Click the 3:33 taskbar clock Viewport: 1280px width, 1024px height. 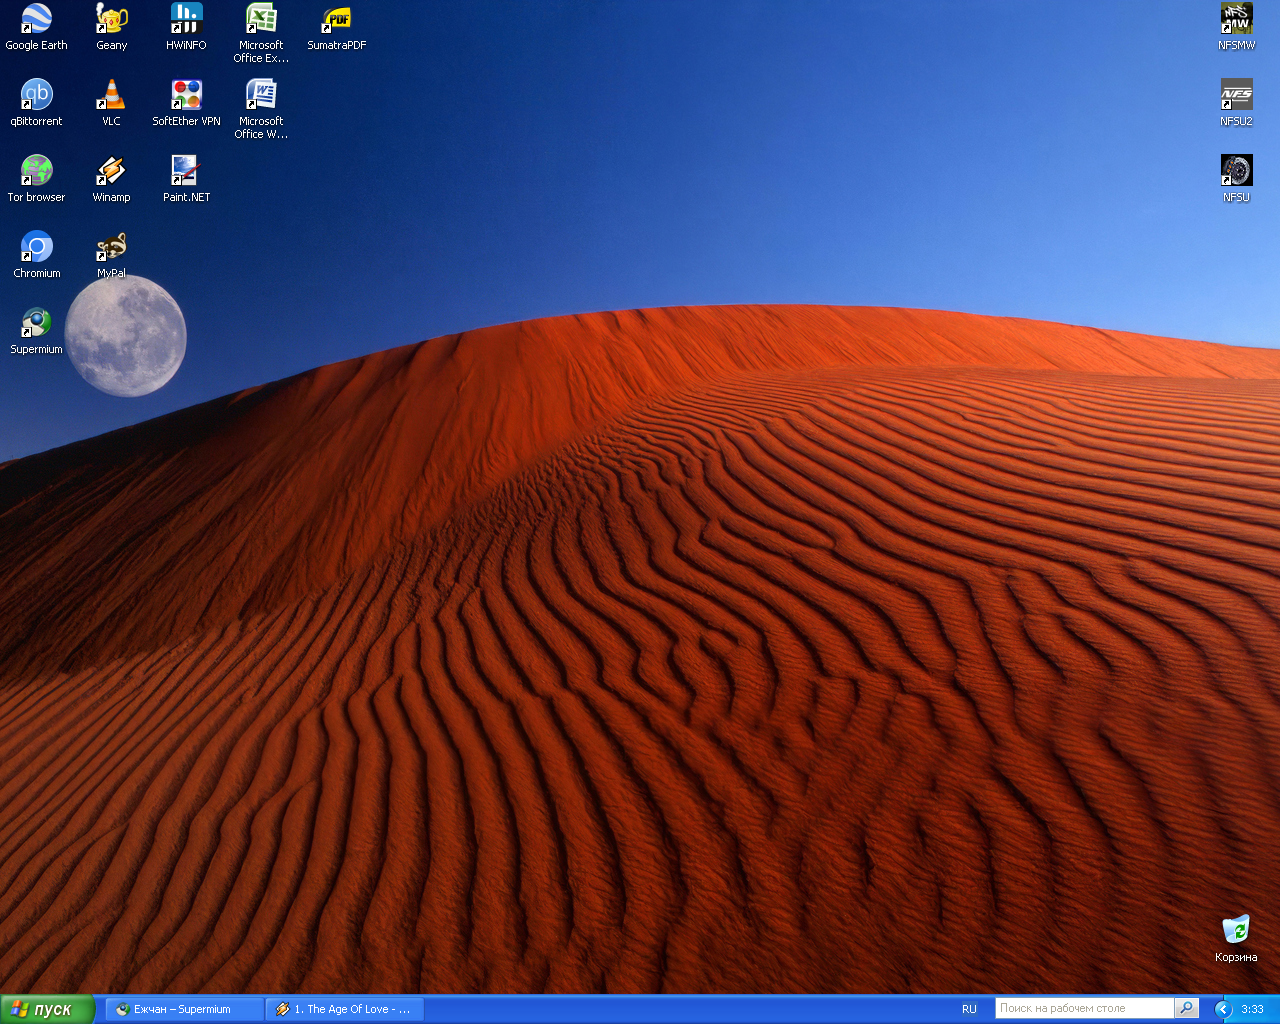(1252, 1009)
